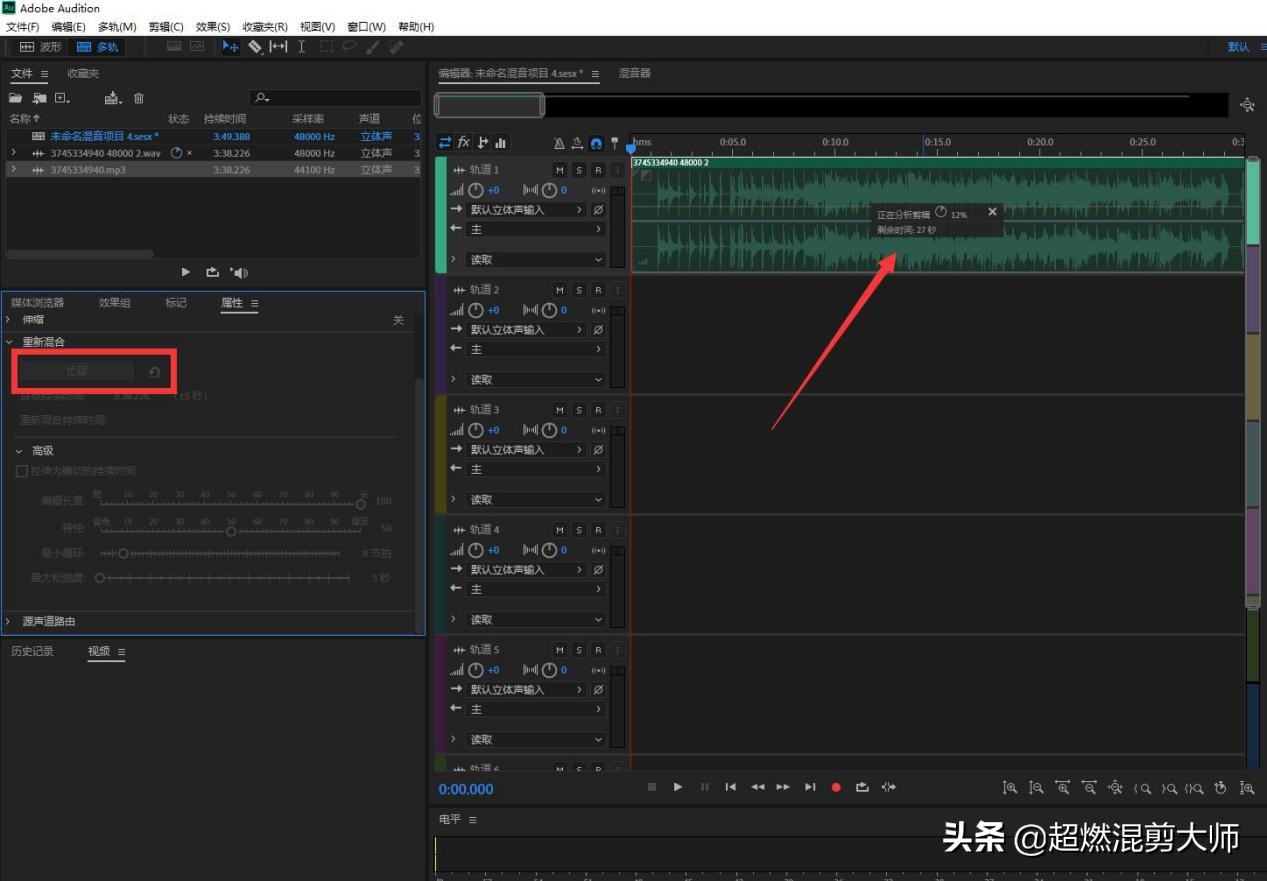Cancel clip analysis with X button

992,212
